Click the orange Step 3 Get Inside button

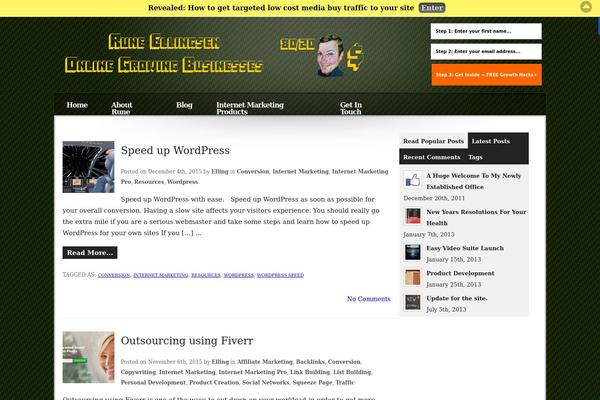click(486, 75)
